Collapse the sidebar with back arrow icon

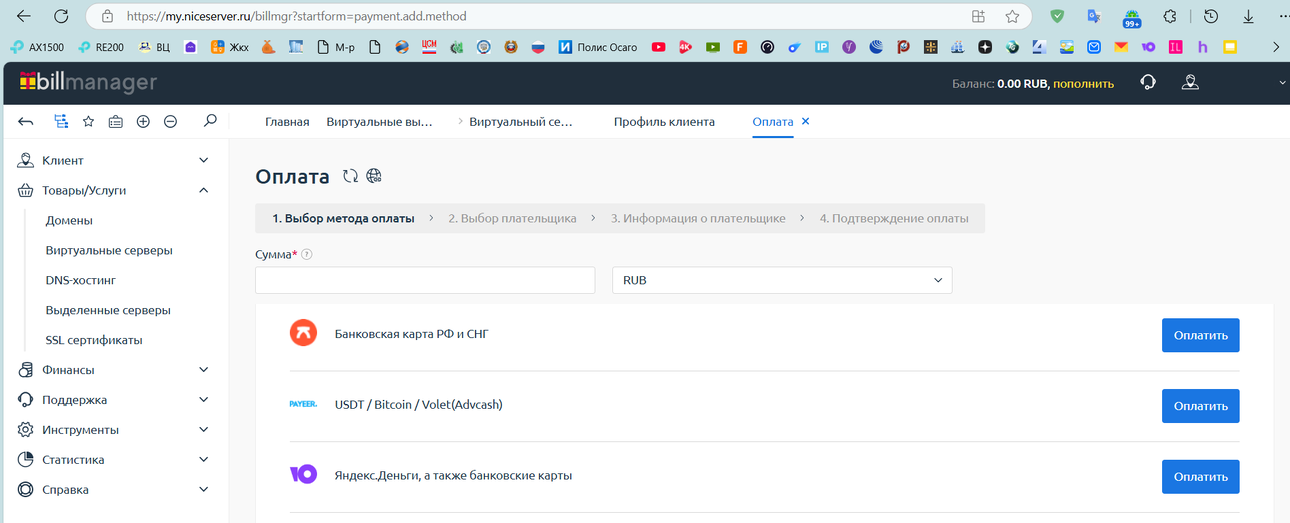click(x=26, y=121)
